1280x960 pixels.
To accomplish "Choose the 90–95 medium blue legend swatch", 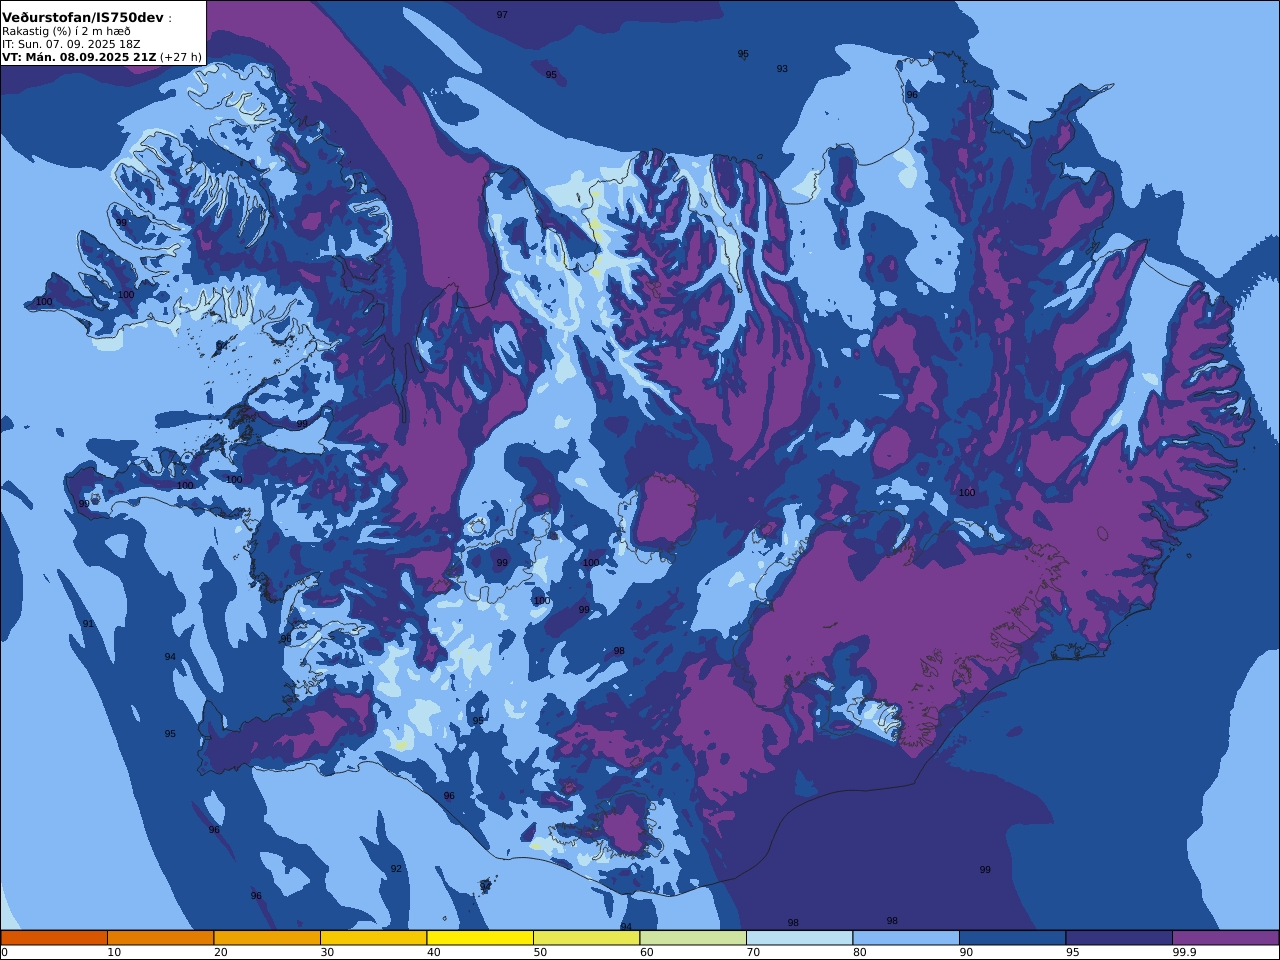I will pos(1012,937).
